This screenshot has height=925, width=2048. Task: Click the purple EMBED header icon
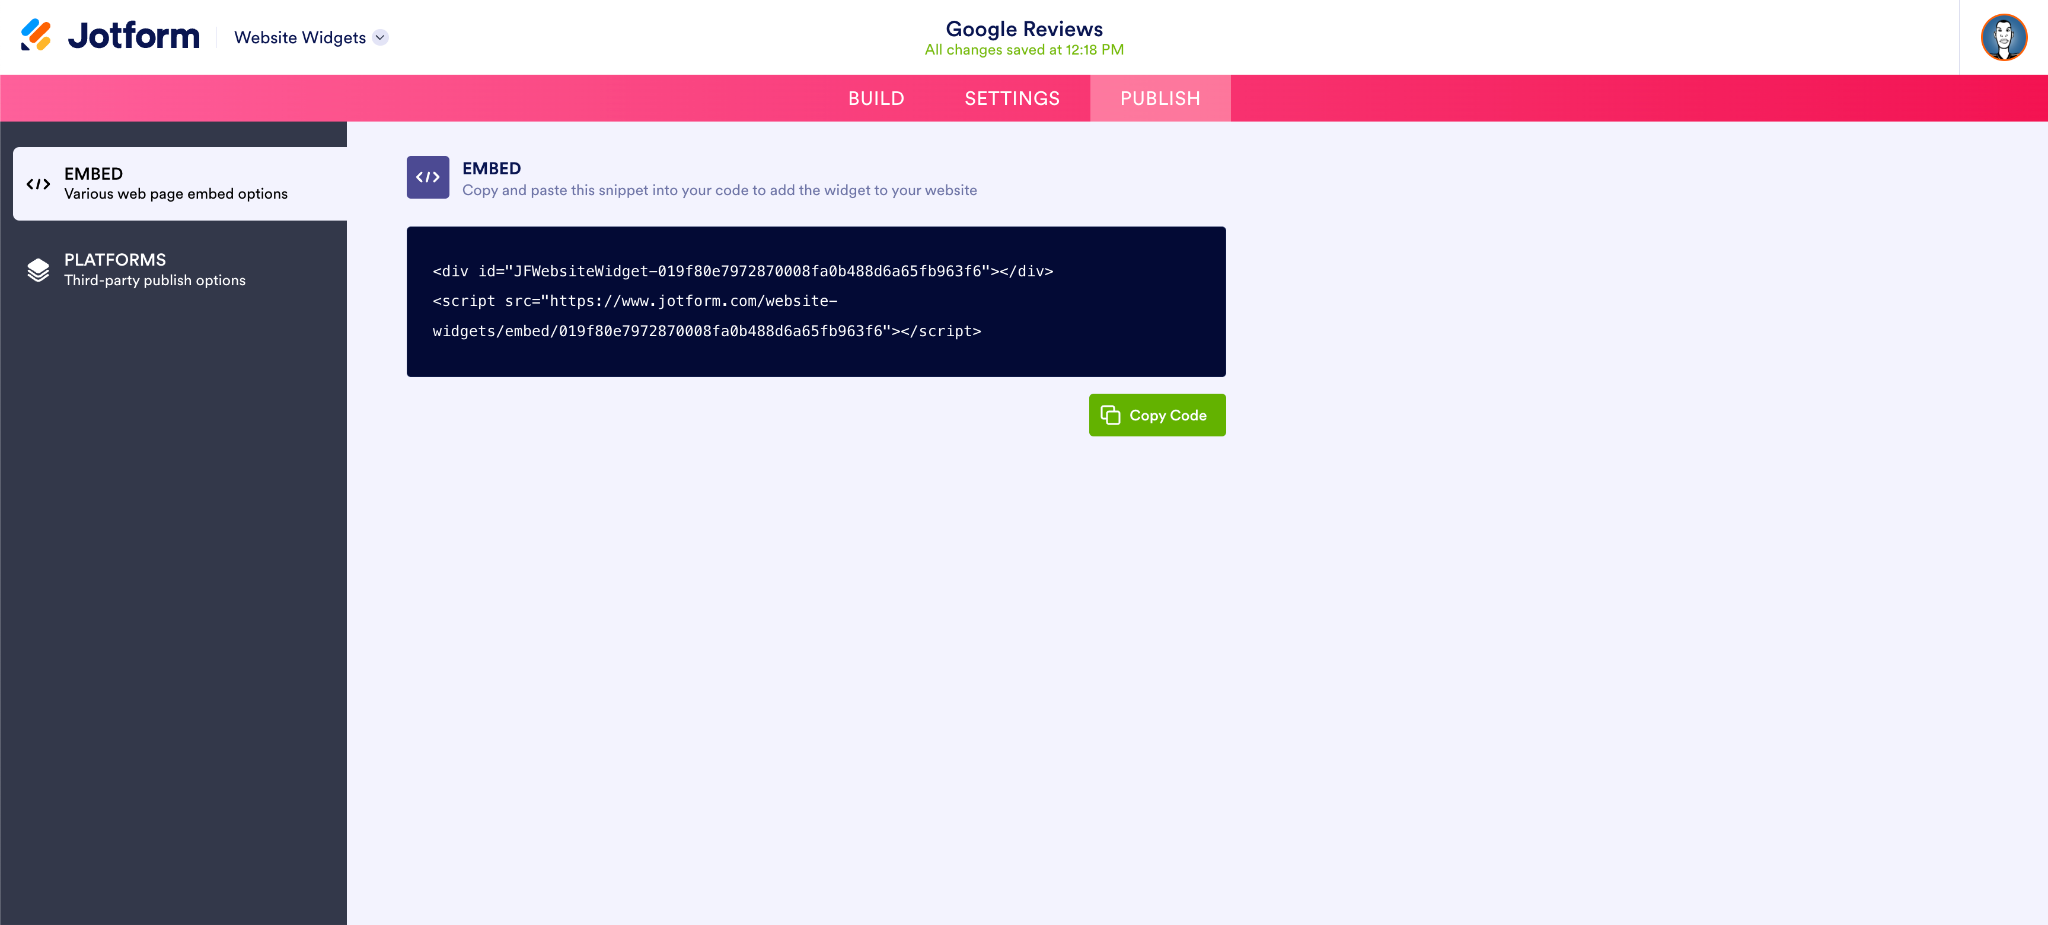[428, 177]
